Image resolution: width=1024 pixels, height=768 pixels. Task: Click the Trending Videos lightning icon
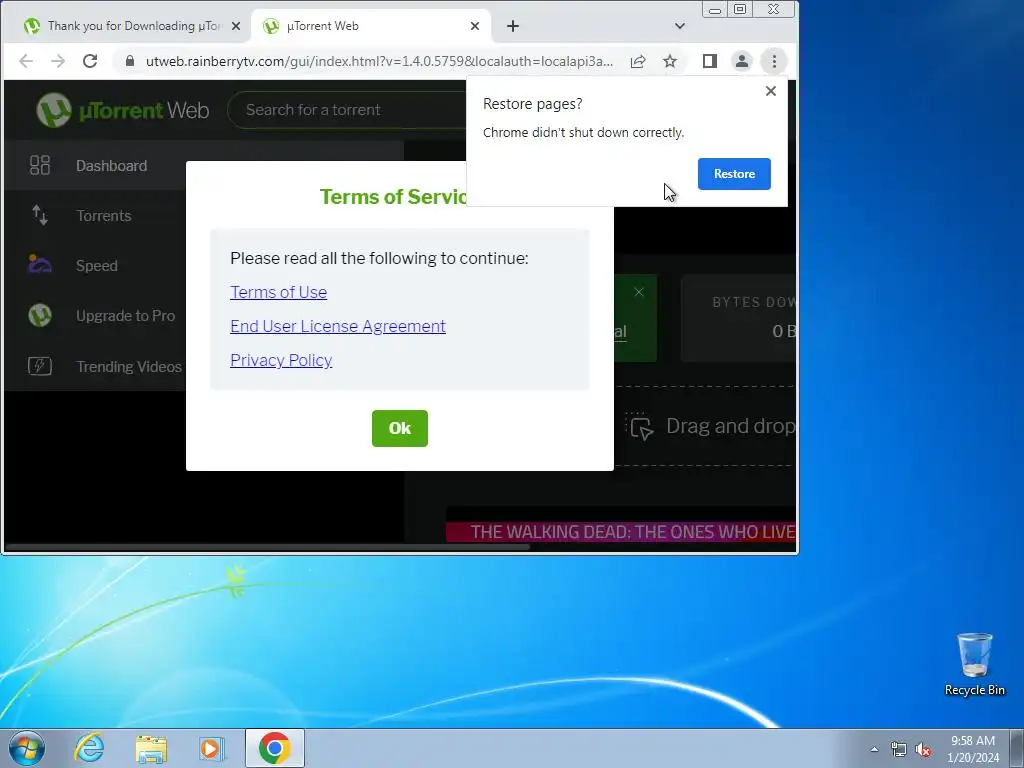pos(40,366)
